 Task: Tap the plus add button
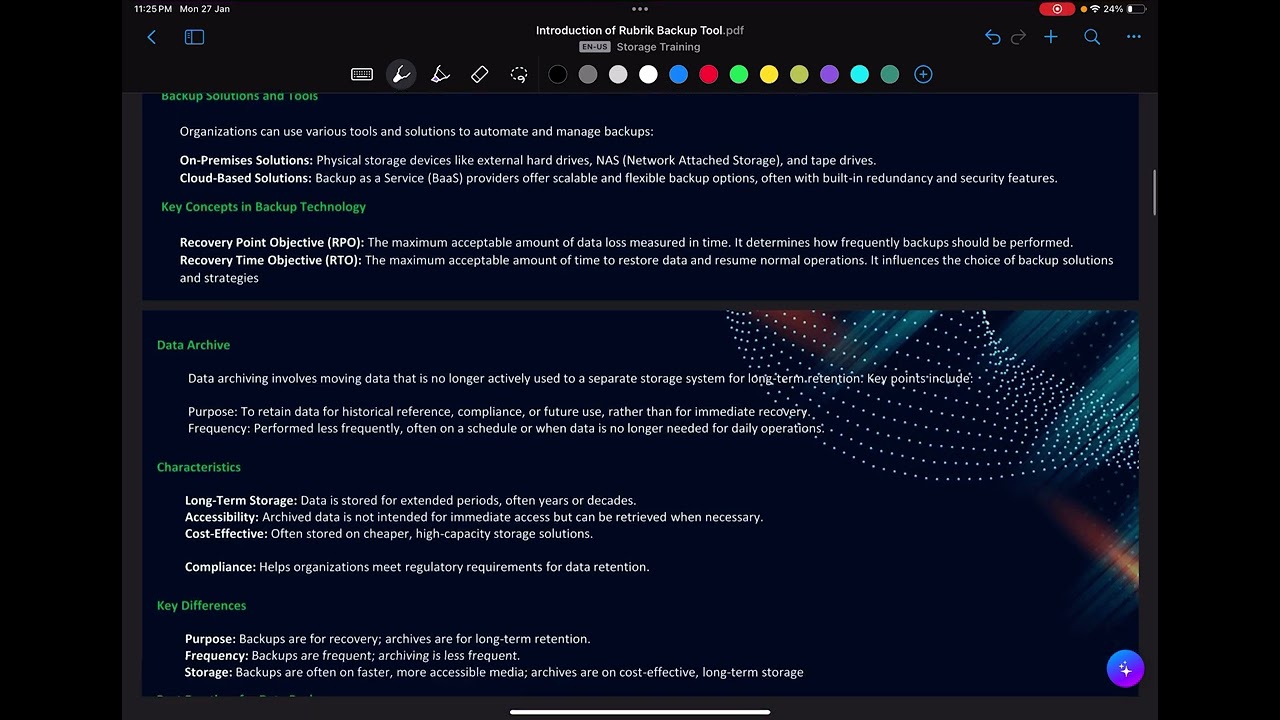pyautogui.click(x=1051, y=37)
